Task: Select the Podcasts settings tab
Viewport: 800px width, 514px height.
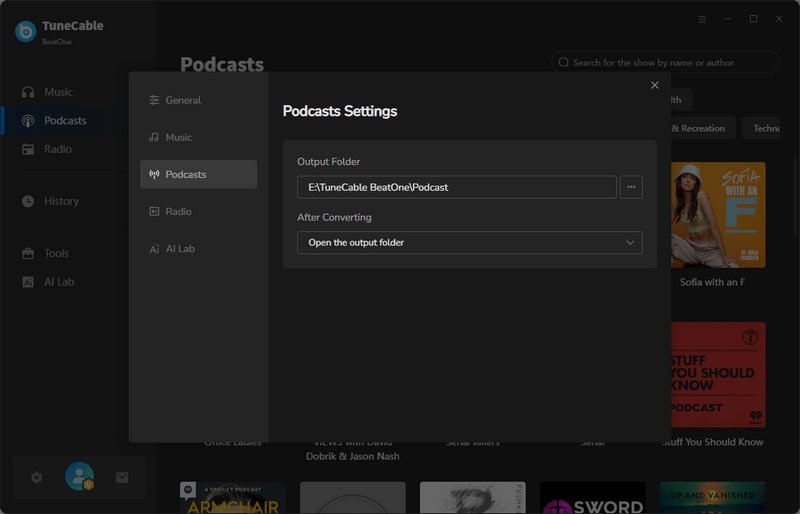Action: click(x=198, y=175)
